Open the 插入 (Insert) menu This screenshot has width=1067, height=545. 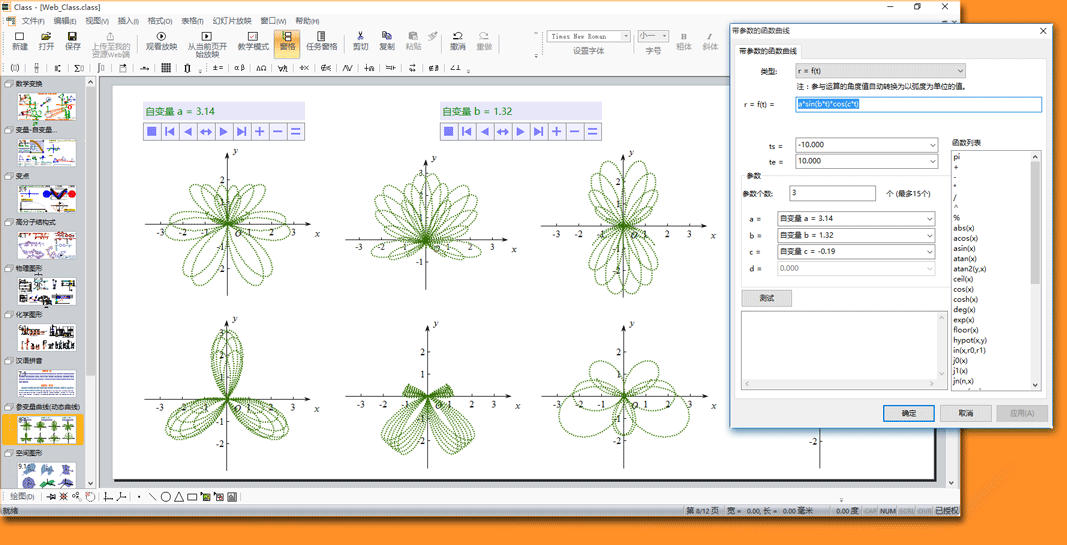click(x=128, y=21)
